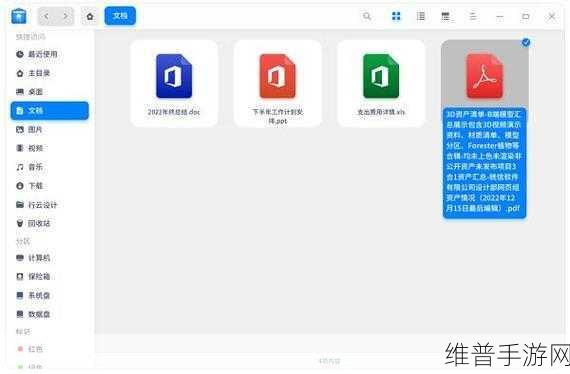Select the green Excel file icon
The image size is (570, 374).
tap(381, 76)
